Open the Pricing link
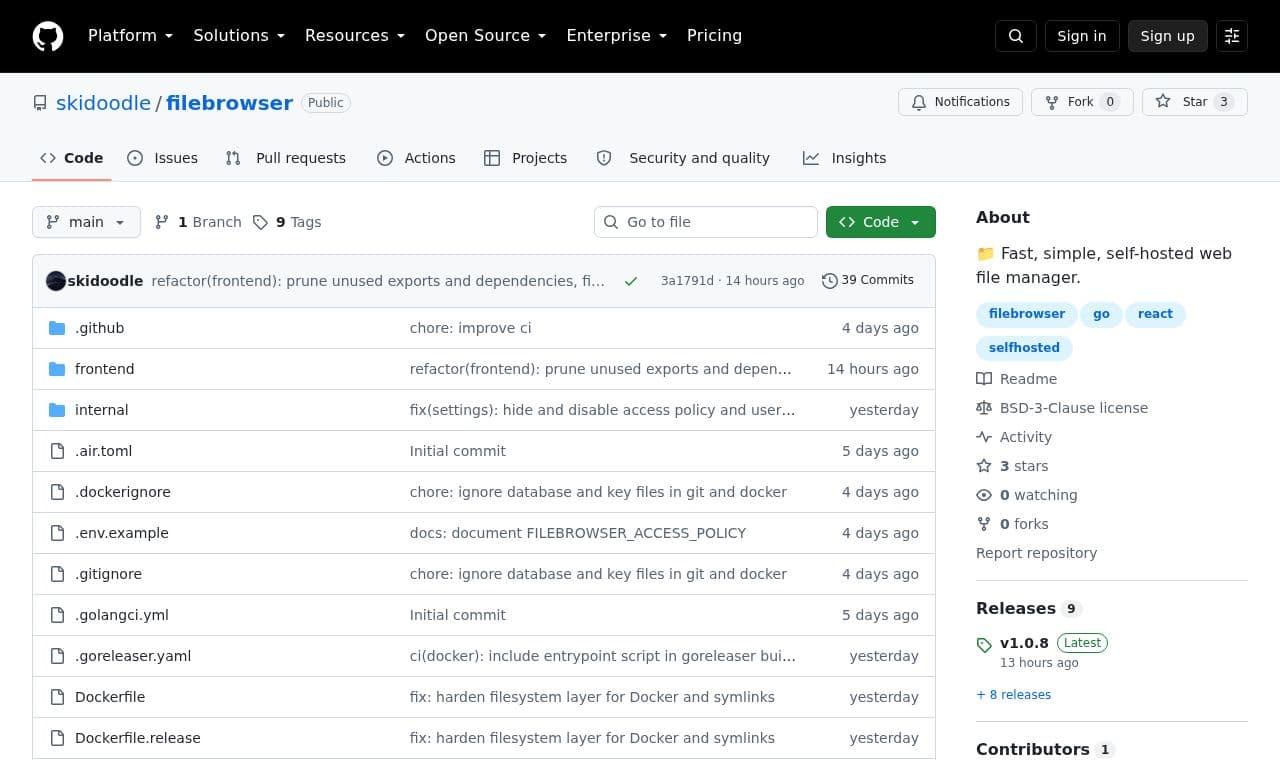The width and height of the screenshot is (1280, 760). click(714, 36)
